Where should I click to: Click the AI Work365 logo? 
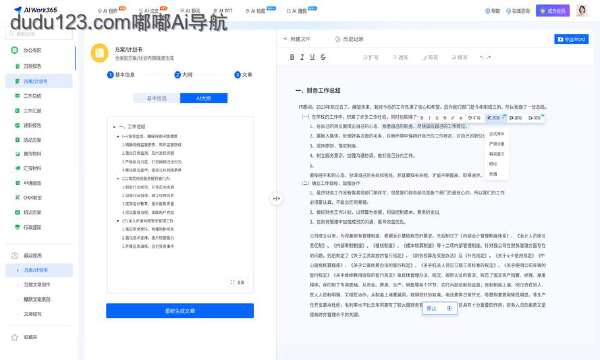35,10
